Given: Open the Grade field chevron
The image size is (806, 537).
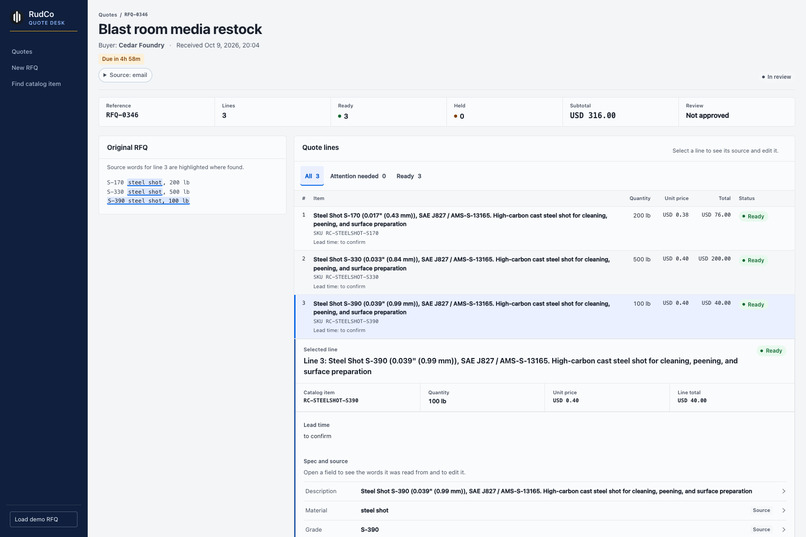Looking at the screenshot, I should tap(783, 529).
